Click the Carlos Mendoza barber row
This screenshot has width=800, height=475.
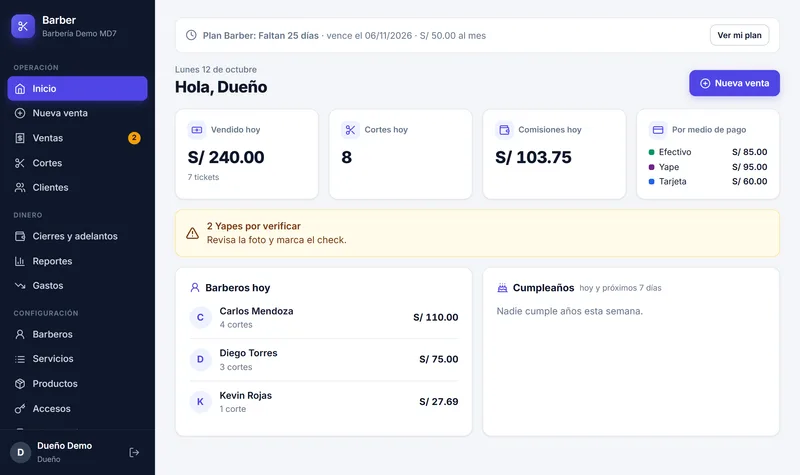coord(324,317)
